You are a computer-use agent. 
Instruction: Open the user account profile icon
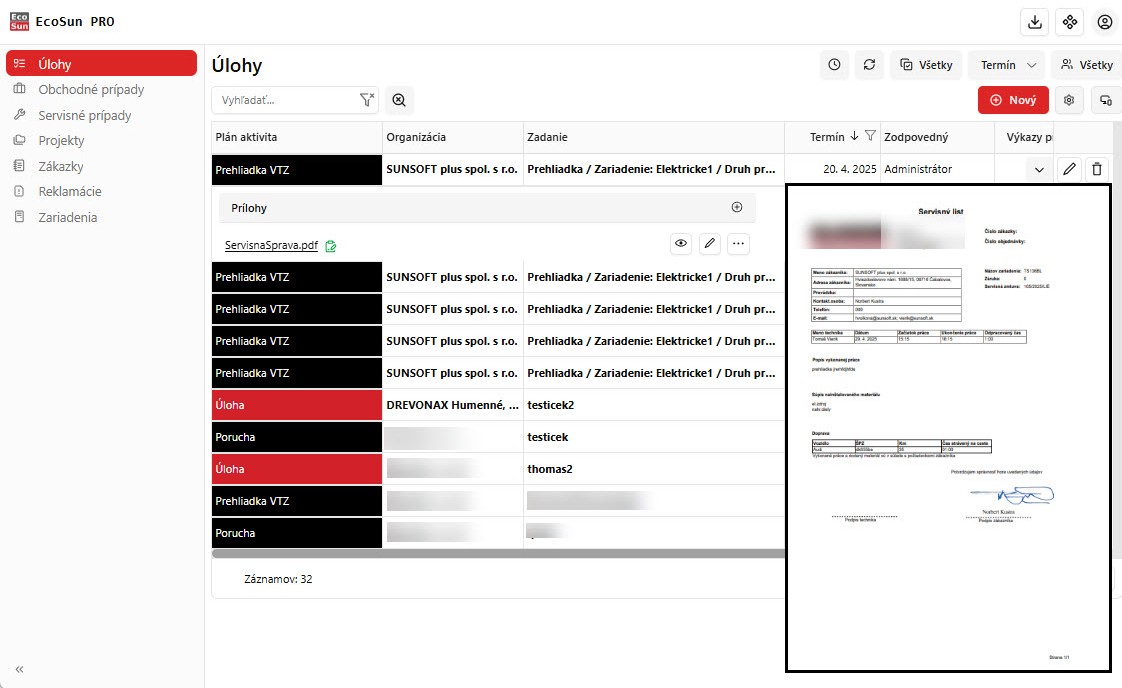tap(1104, 22)
